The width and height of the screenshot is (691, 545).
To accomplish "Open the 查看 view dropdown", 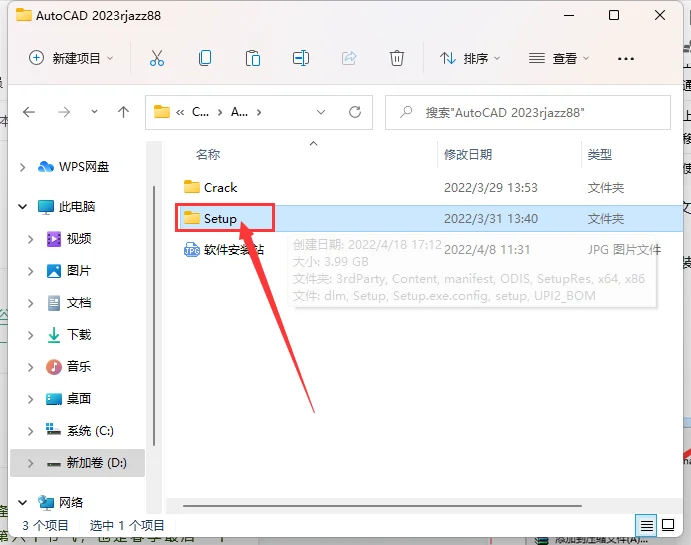I will [x=559, y=58].
